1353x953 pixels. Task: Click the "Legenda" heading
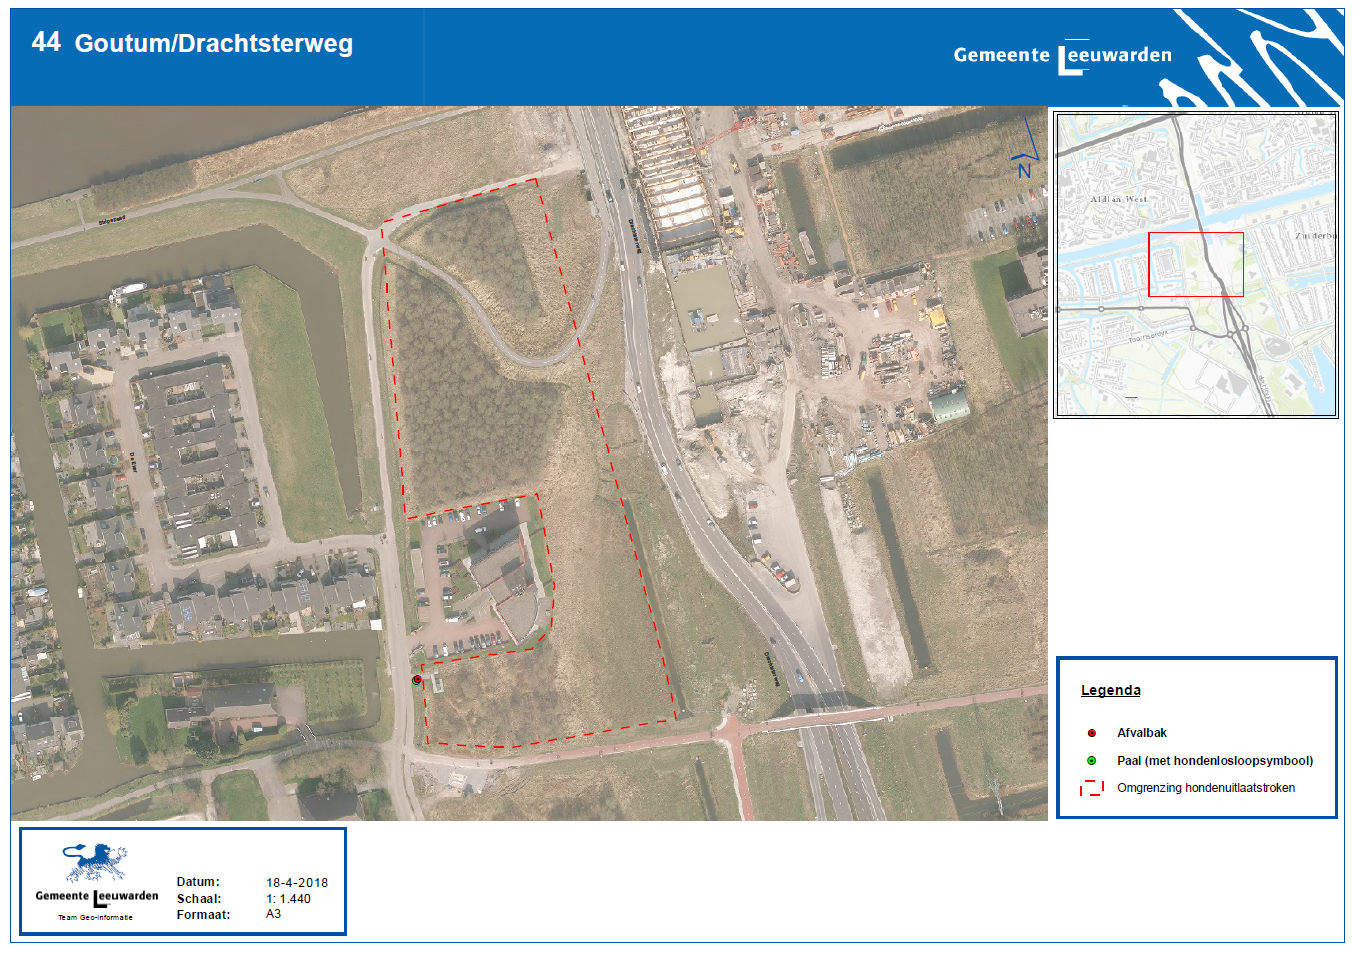click(x=1110, y=690)
